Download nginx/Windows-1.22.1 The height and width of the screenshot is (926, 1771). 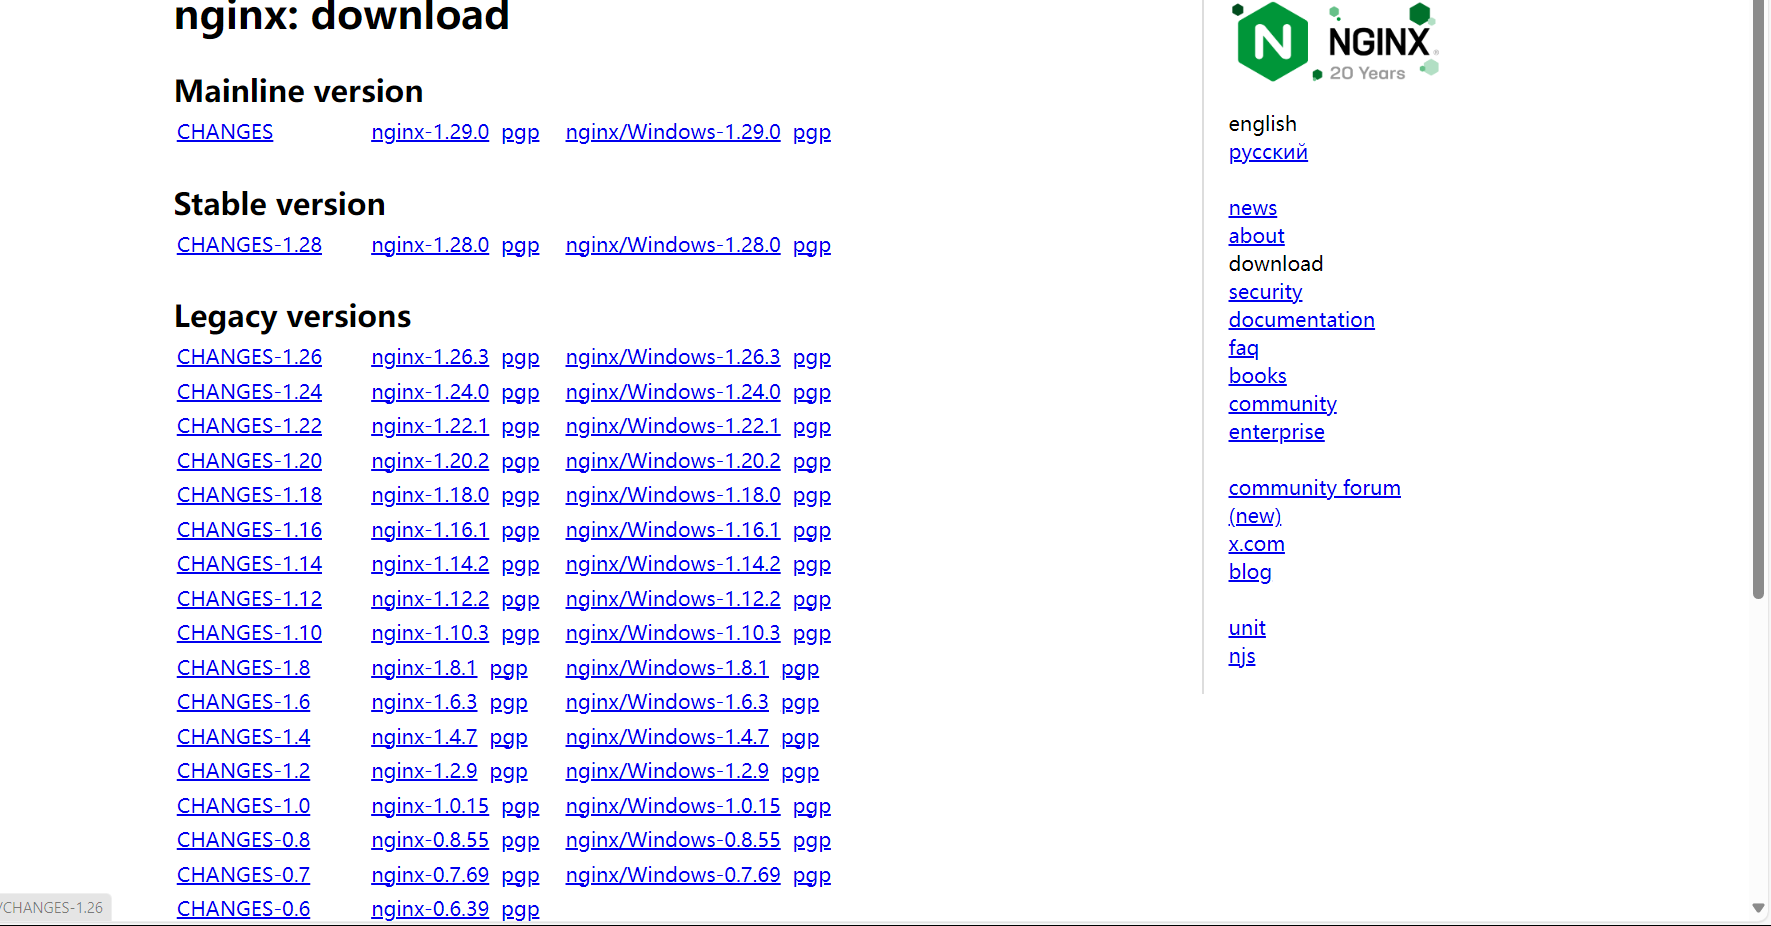tap(673, 426)
